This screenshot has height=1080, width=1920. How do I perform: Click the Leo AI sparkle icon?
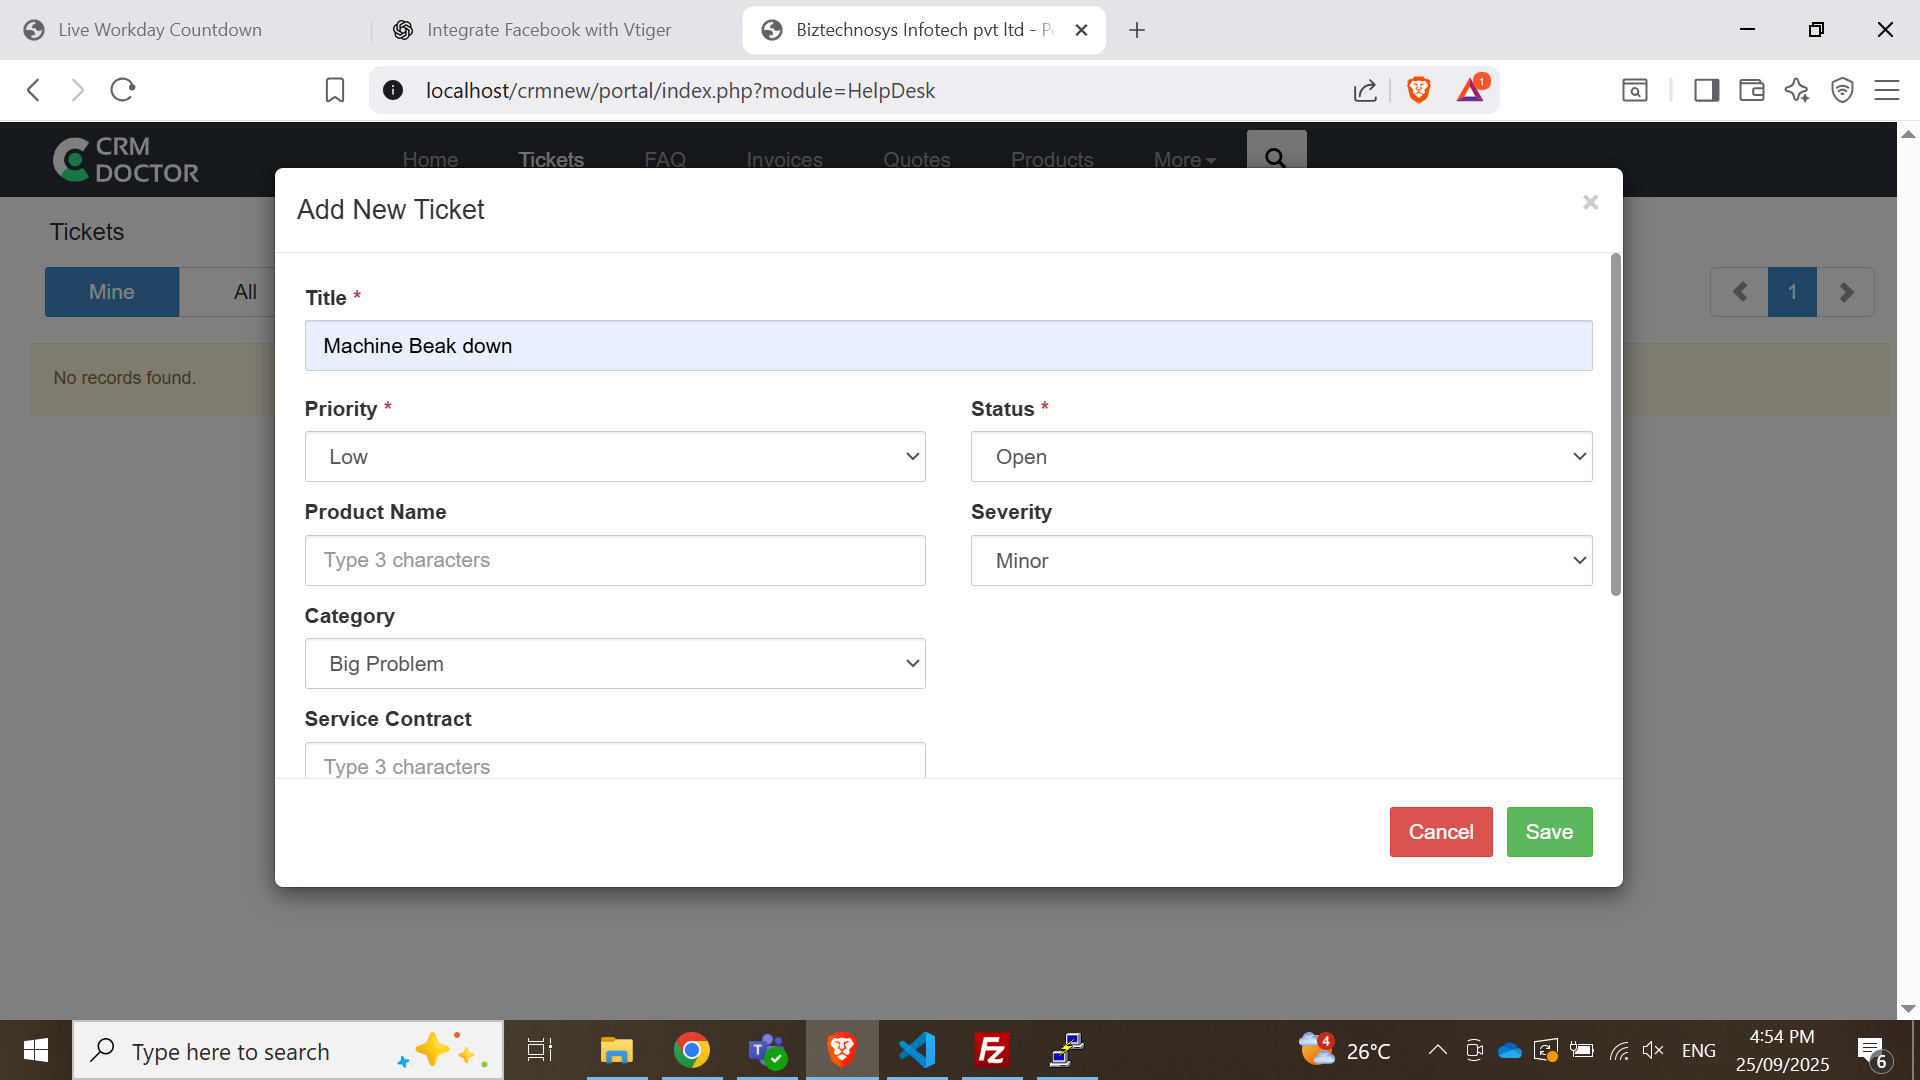click(1797, 90)
